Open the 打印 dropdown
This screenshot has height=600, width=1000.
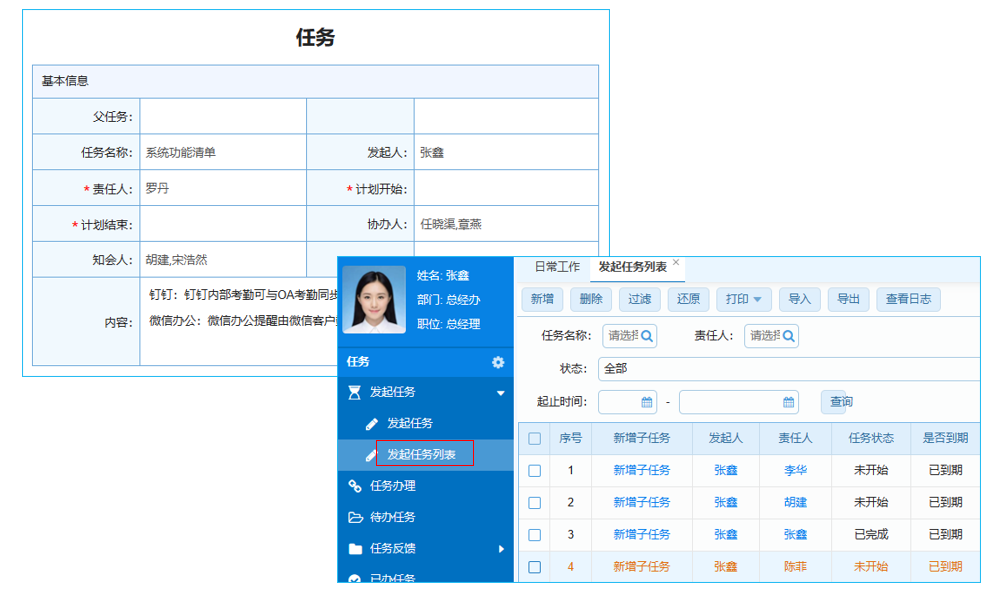(742, 298)
